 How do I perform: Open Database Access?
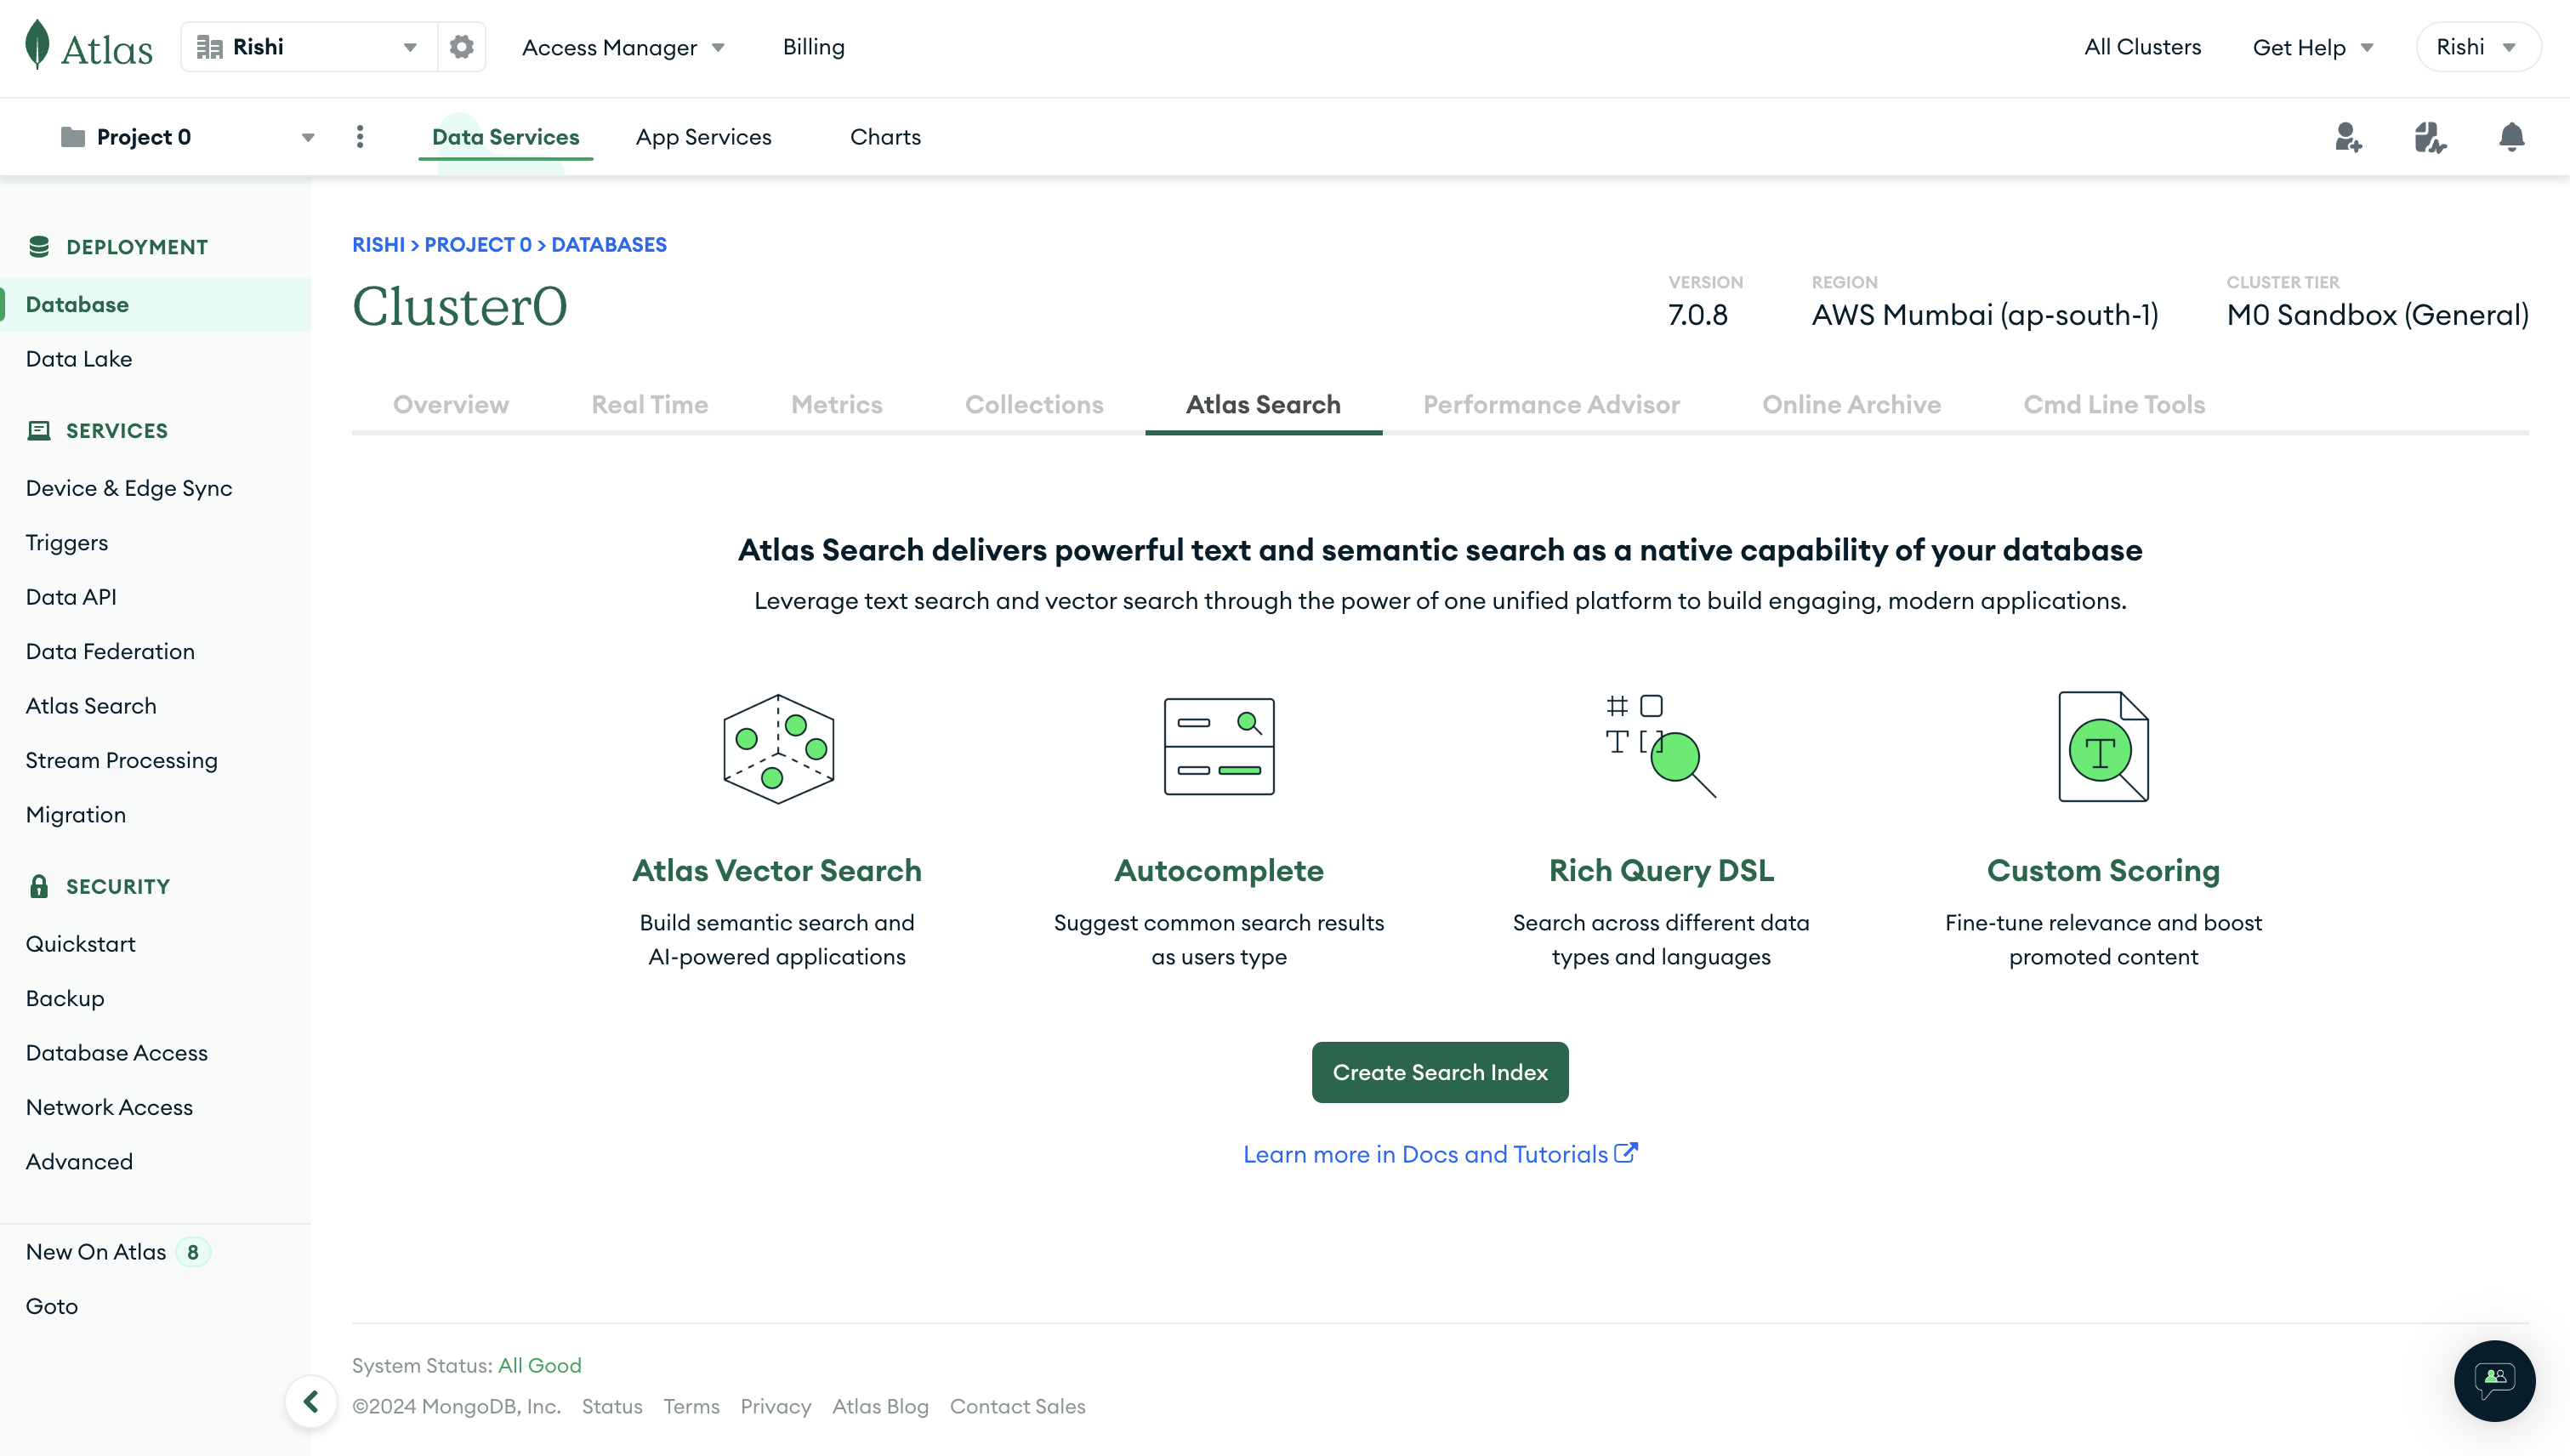tap(117, 1053)
